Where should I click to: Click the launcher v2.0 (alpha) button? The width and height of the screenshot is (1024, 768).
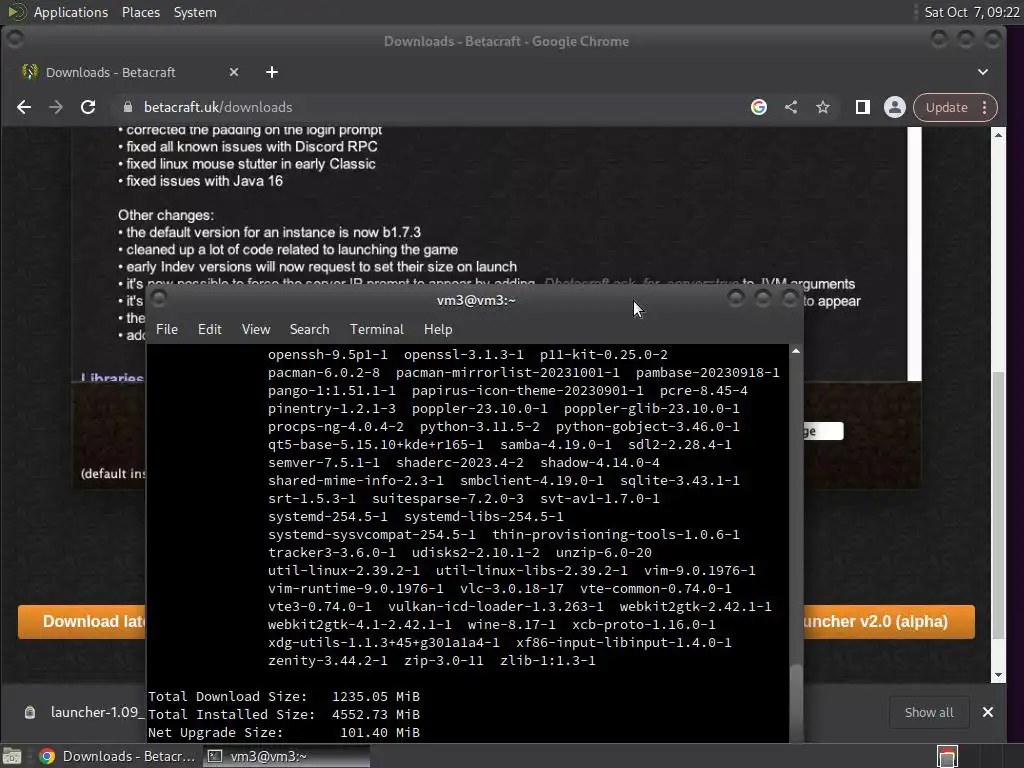[x=889, y=622]
